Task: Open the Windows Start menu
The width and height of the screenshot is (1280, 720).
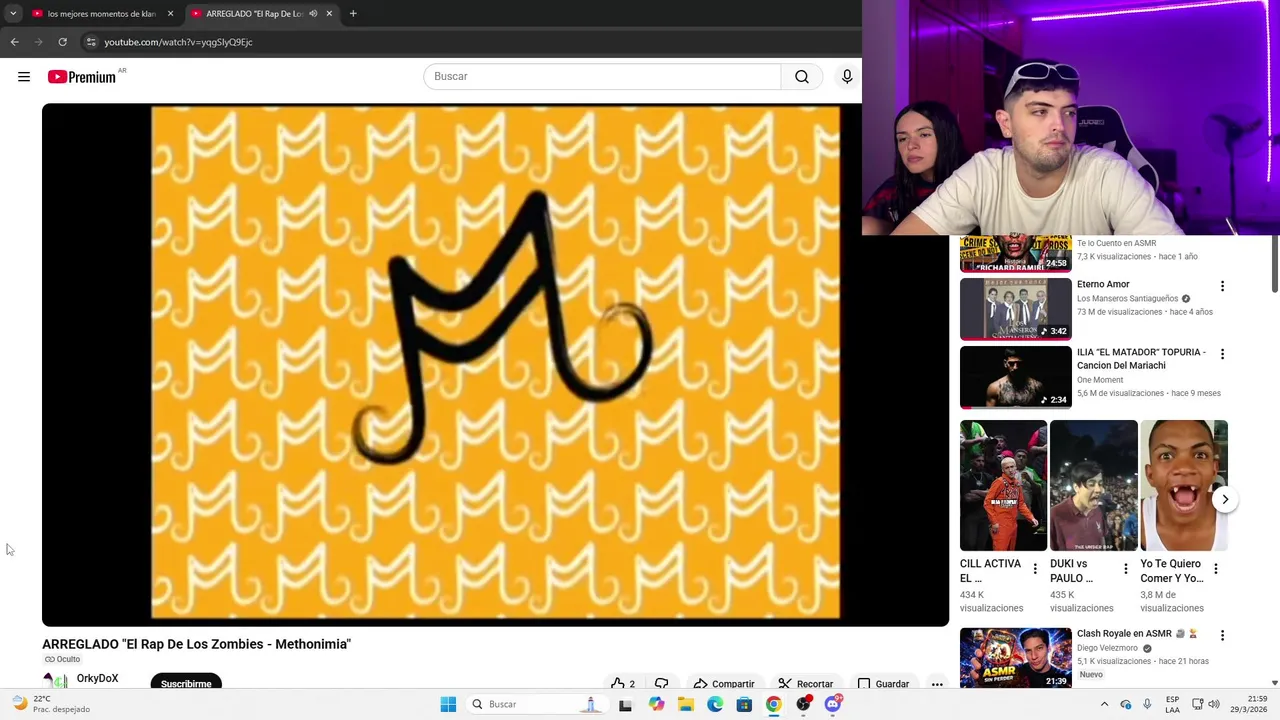Action: click(448, 704)
